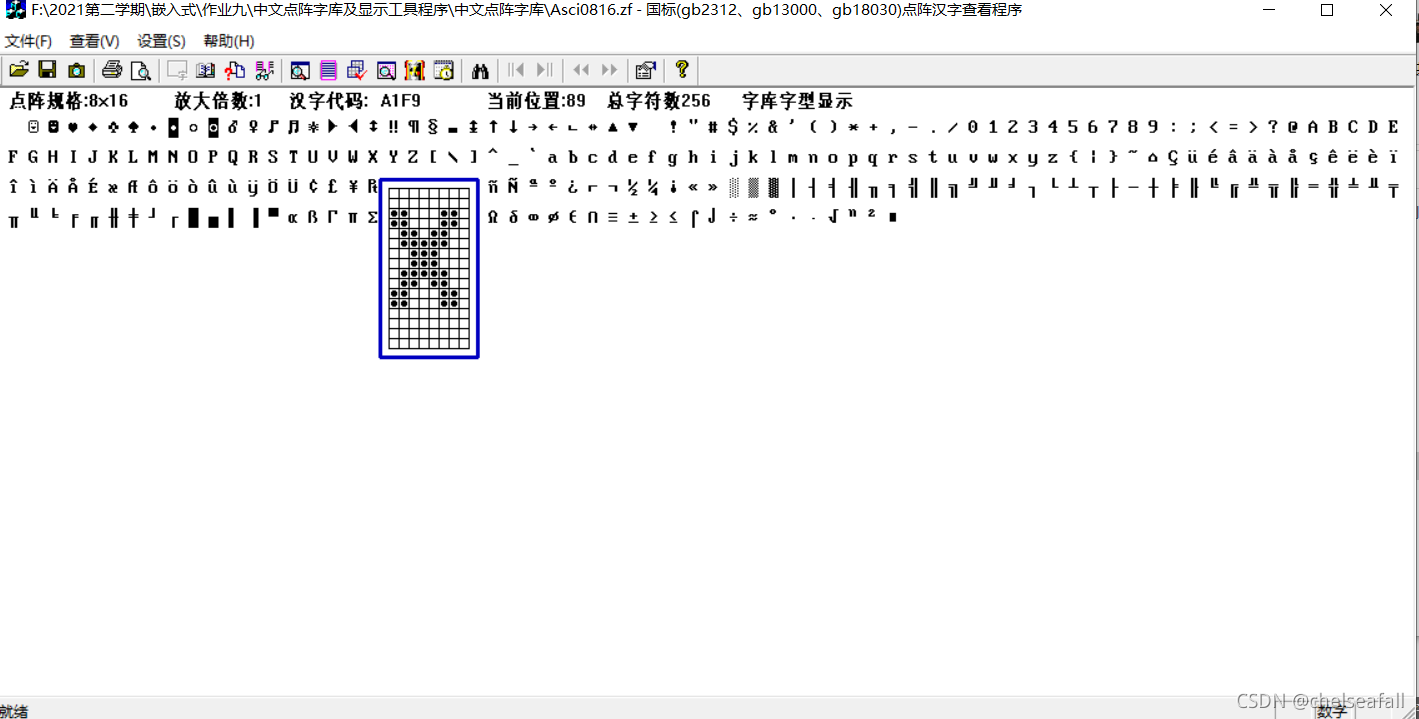This screenshot has width=1419, height=719.
Task: Click the enlarged dot matrix glyph preview
Action: (428, 267)
